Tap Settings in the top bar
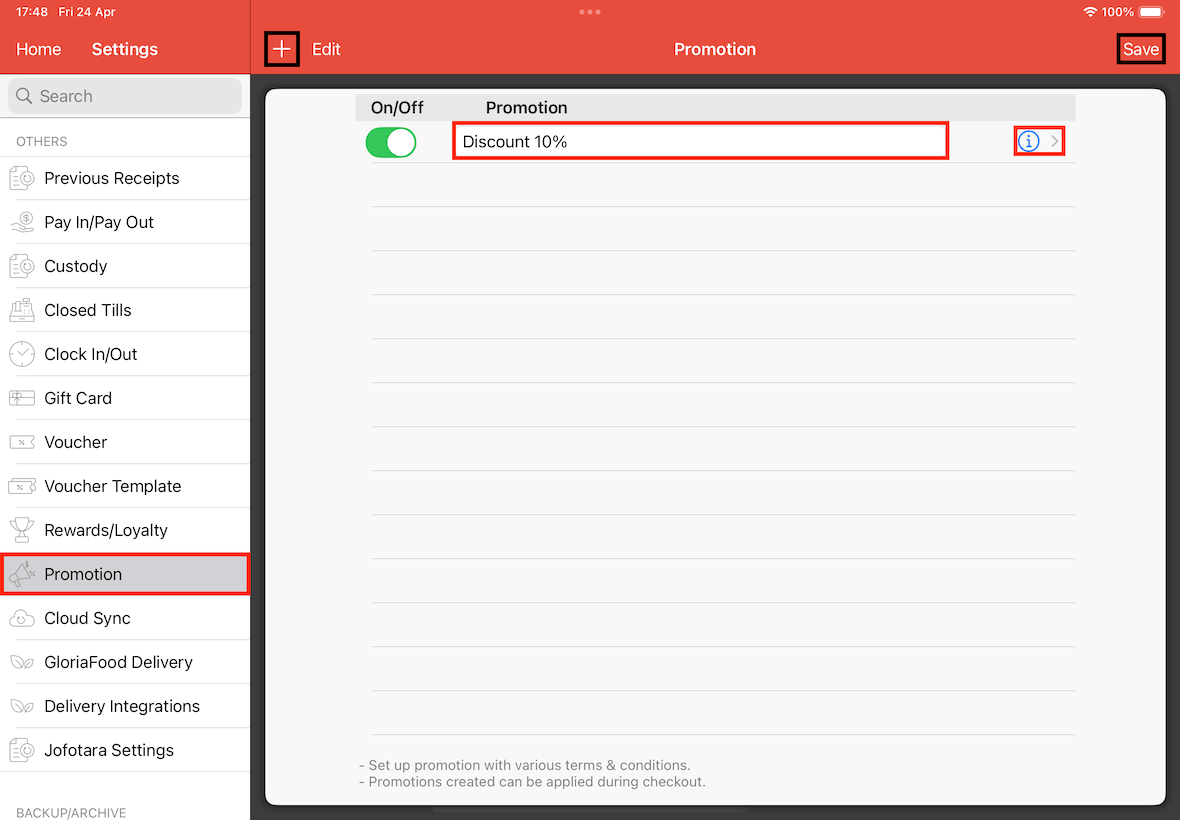 [x=125, y=49]
